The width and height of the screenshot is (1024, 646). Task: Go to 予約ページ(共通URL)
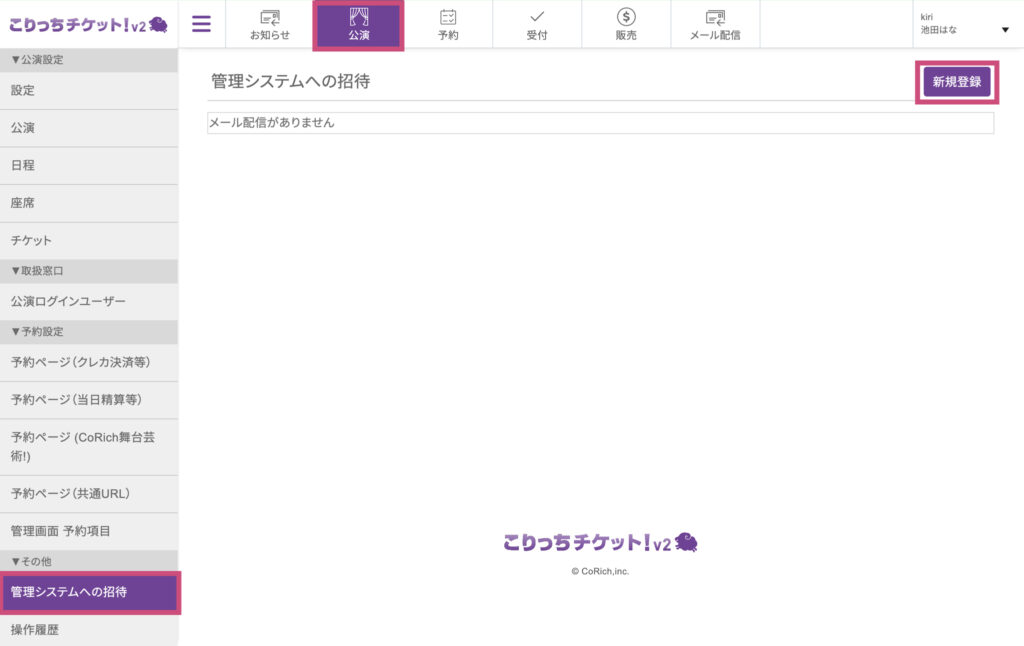click(89, 494)
